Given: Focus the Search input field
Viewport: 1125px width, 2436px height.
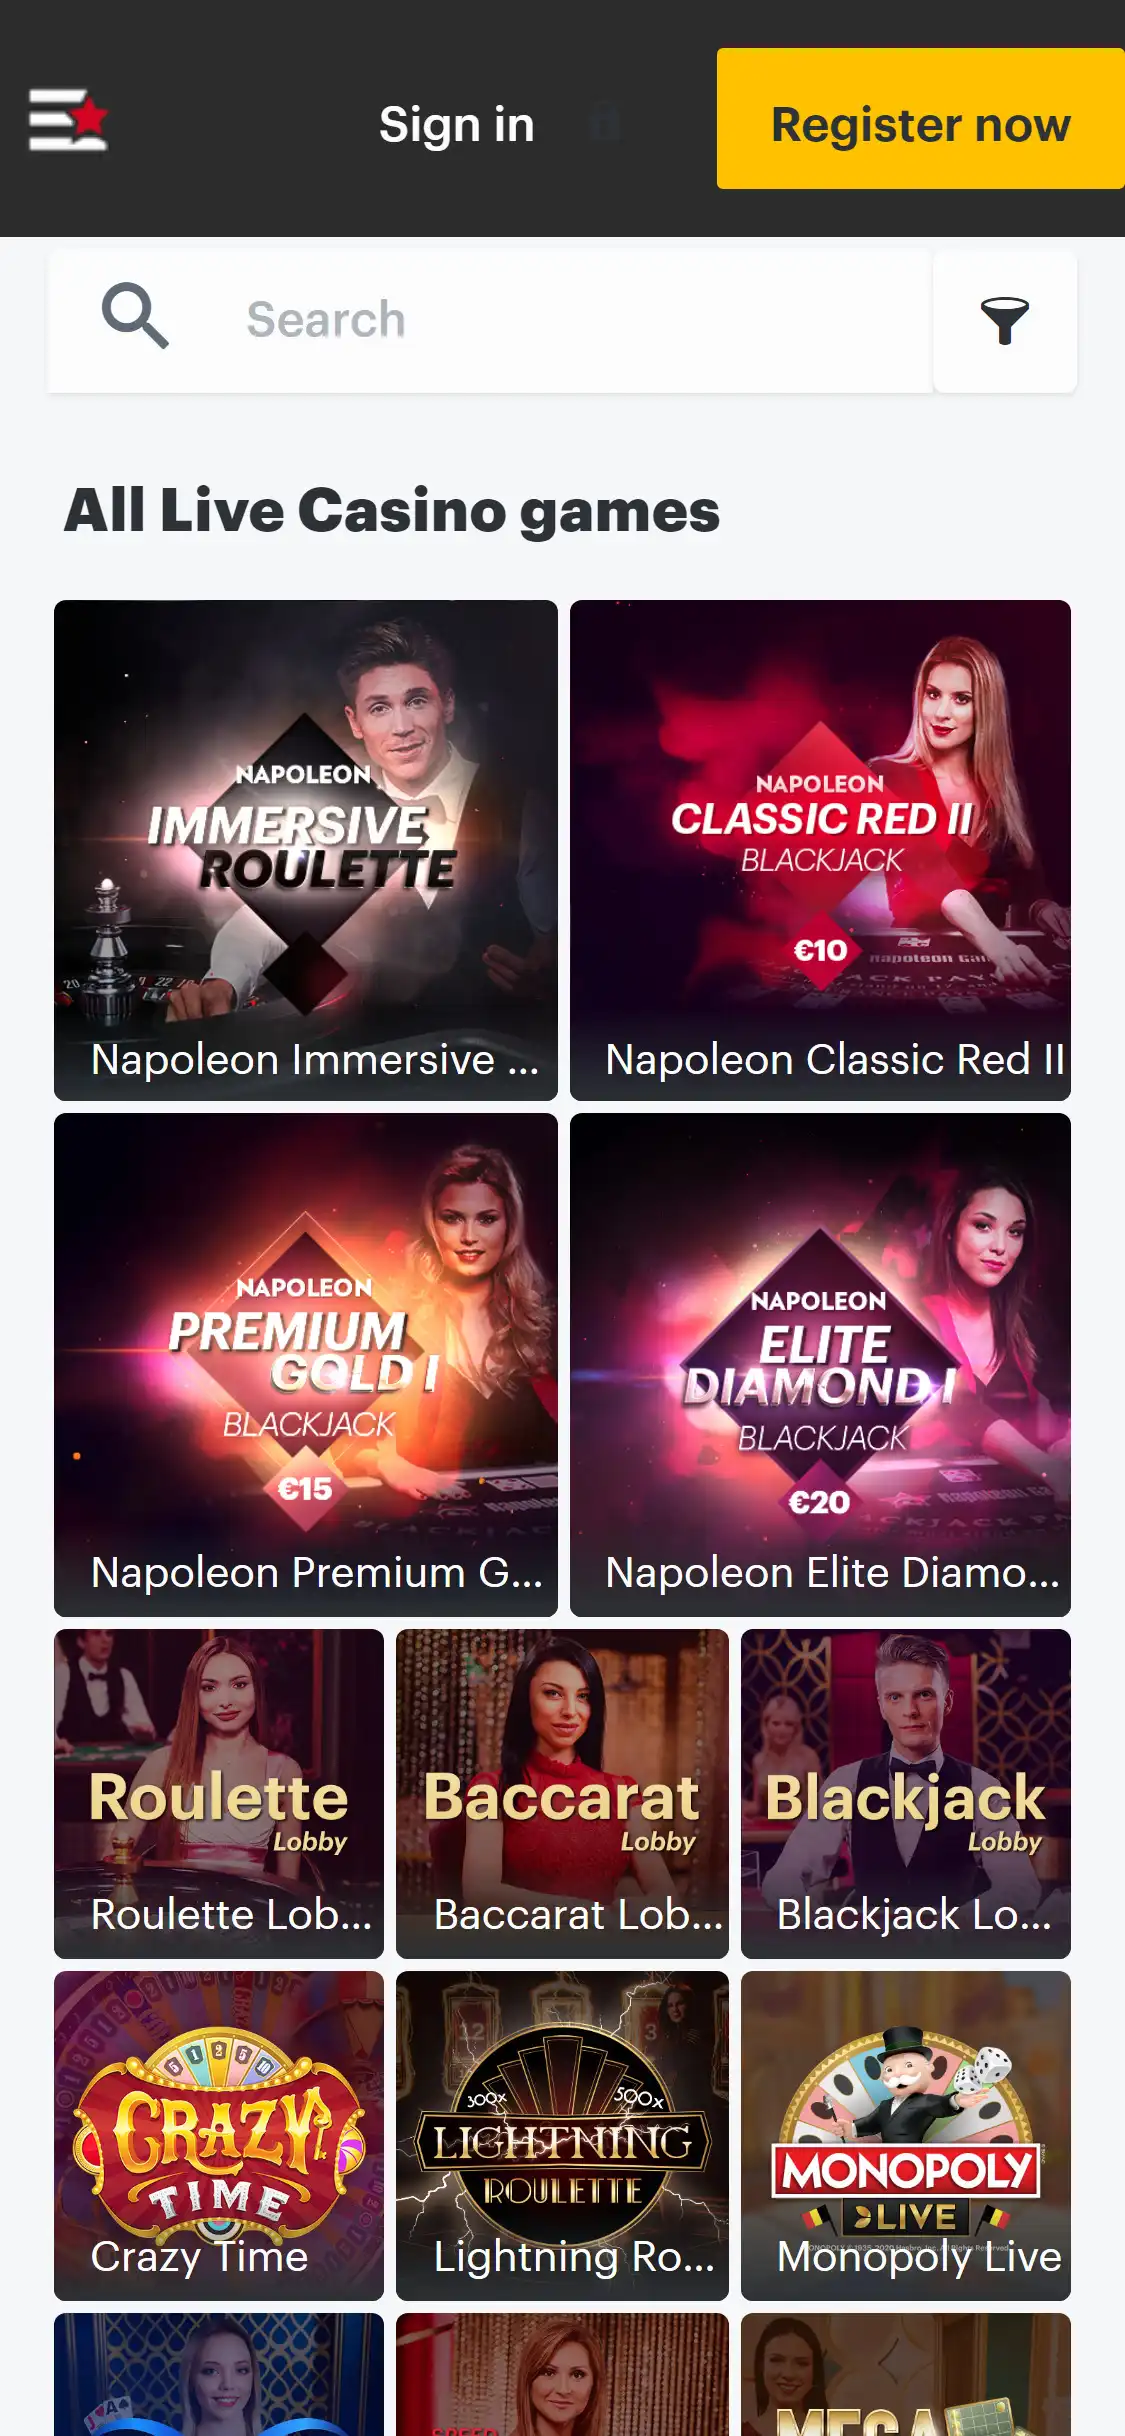Looking at the screenshot, I should coord(490,321).
